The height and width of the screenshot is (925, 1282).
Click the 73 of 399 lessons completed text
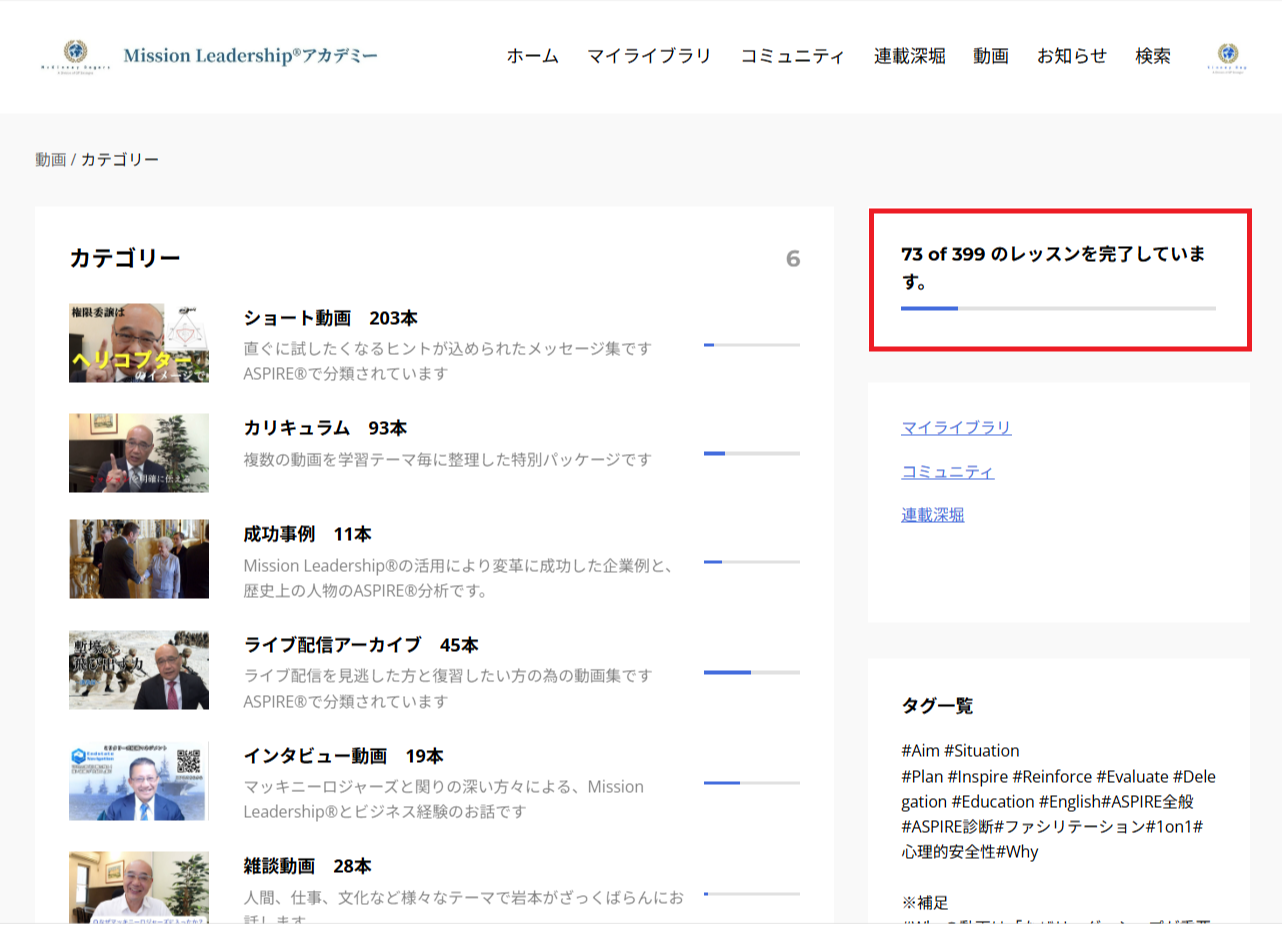(x=1053, y=268)
